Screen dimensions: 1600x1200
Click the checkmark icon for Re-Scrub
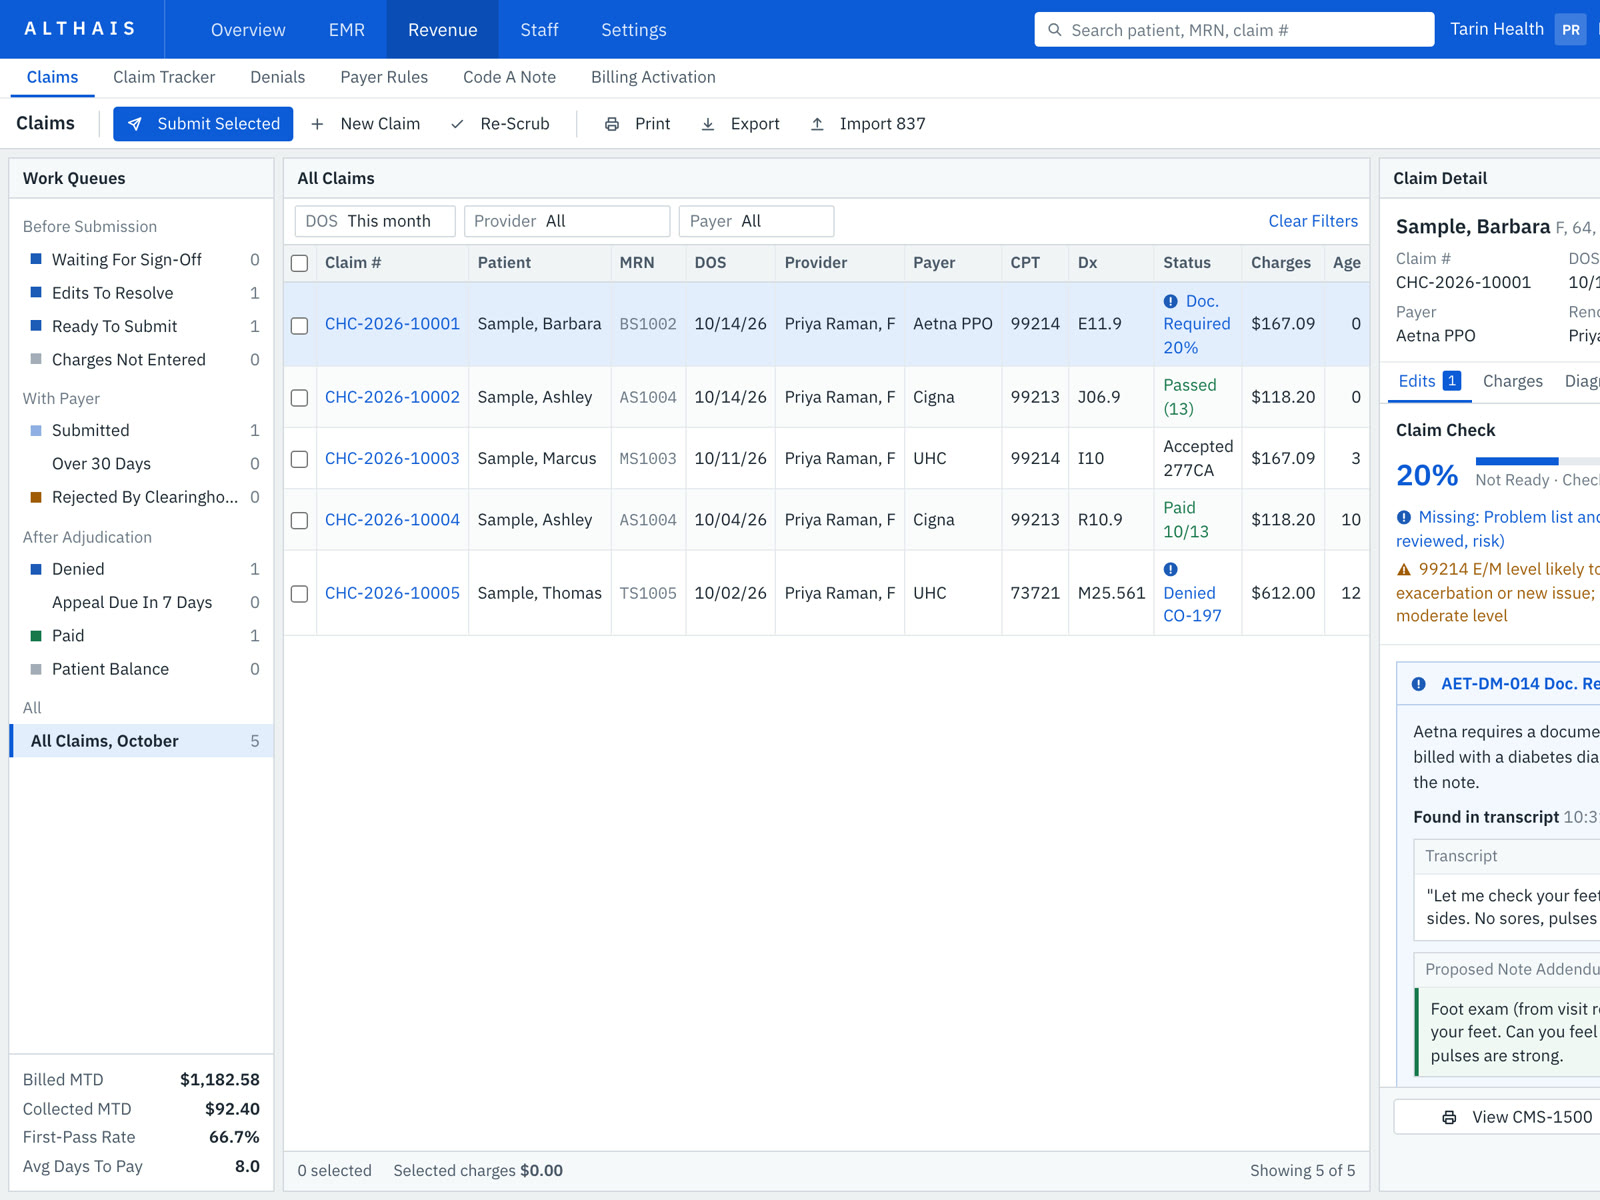point(457,124)
